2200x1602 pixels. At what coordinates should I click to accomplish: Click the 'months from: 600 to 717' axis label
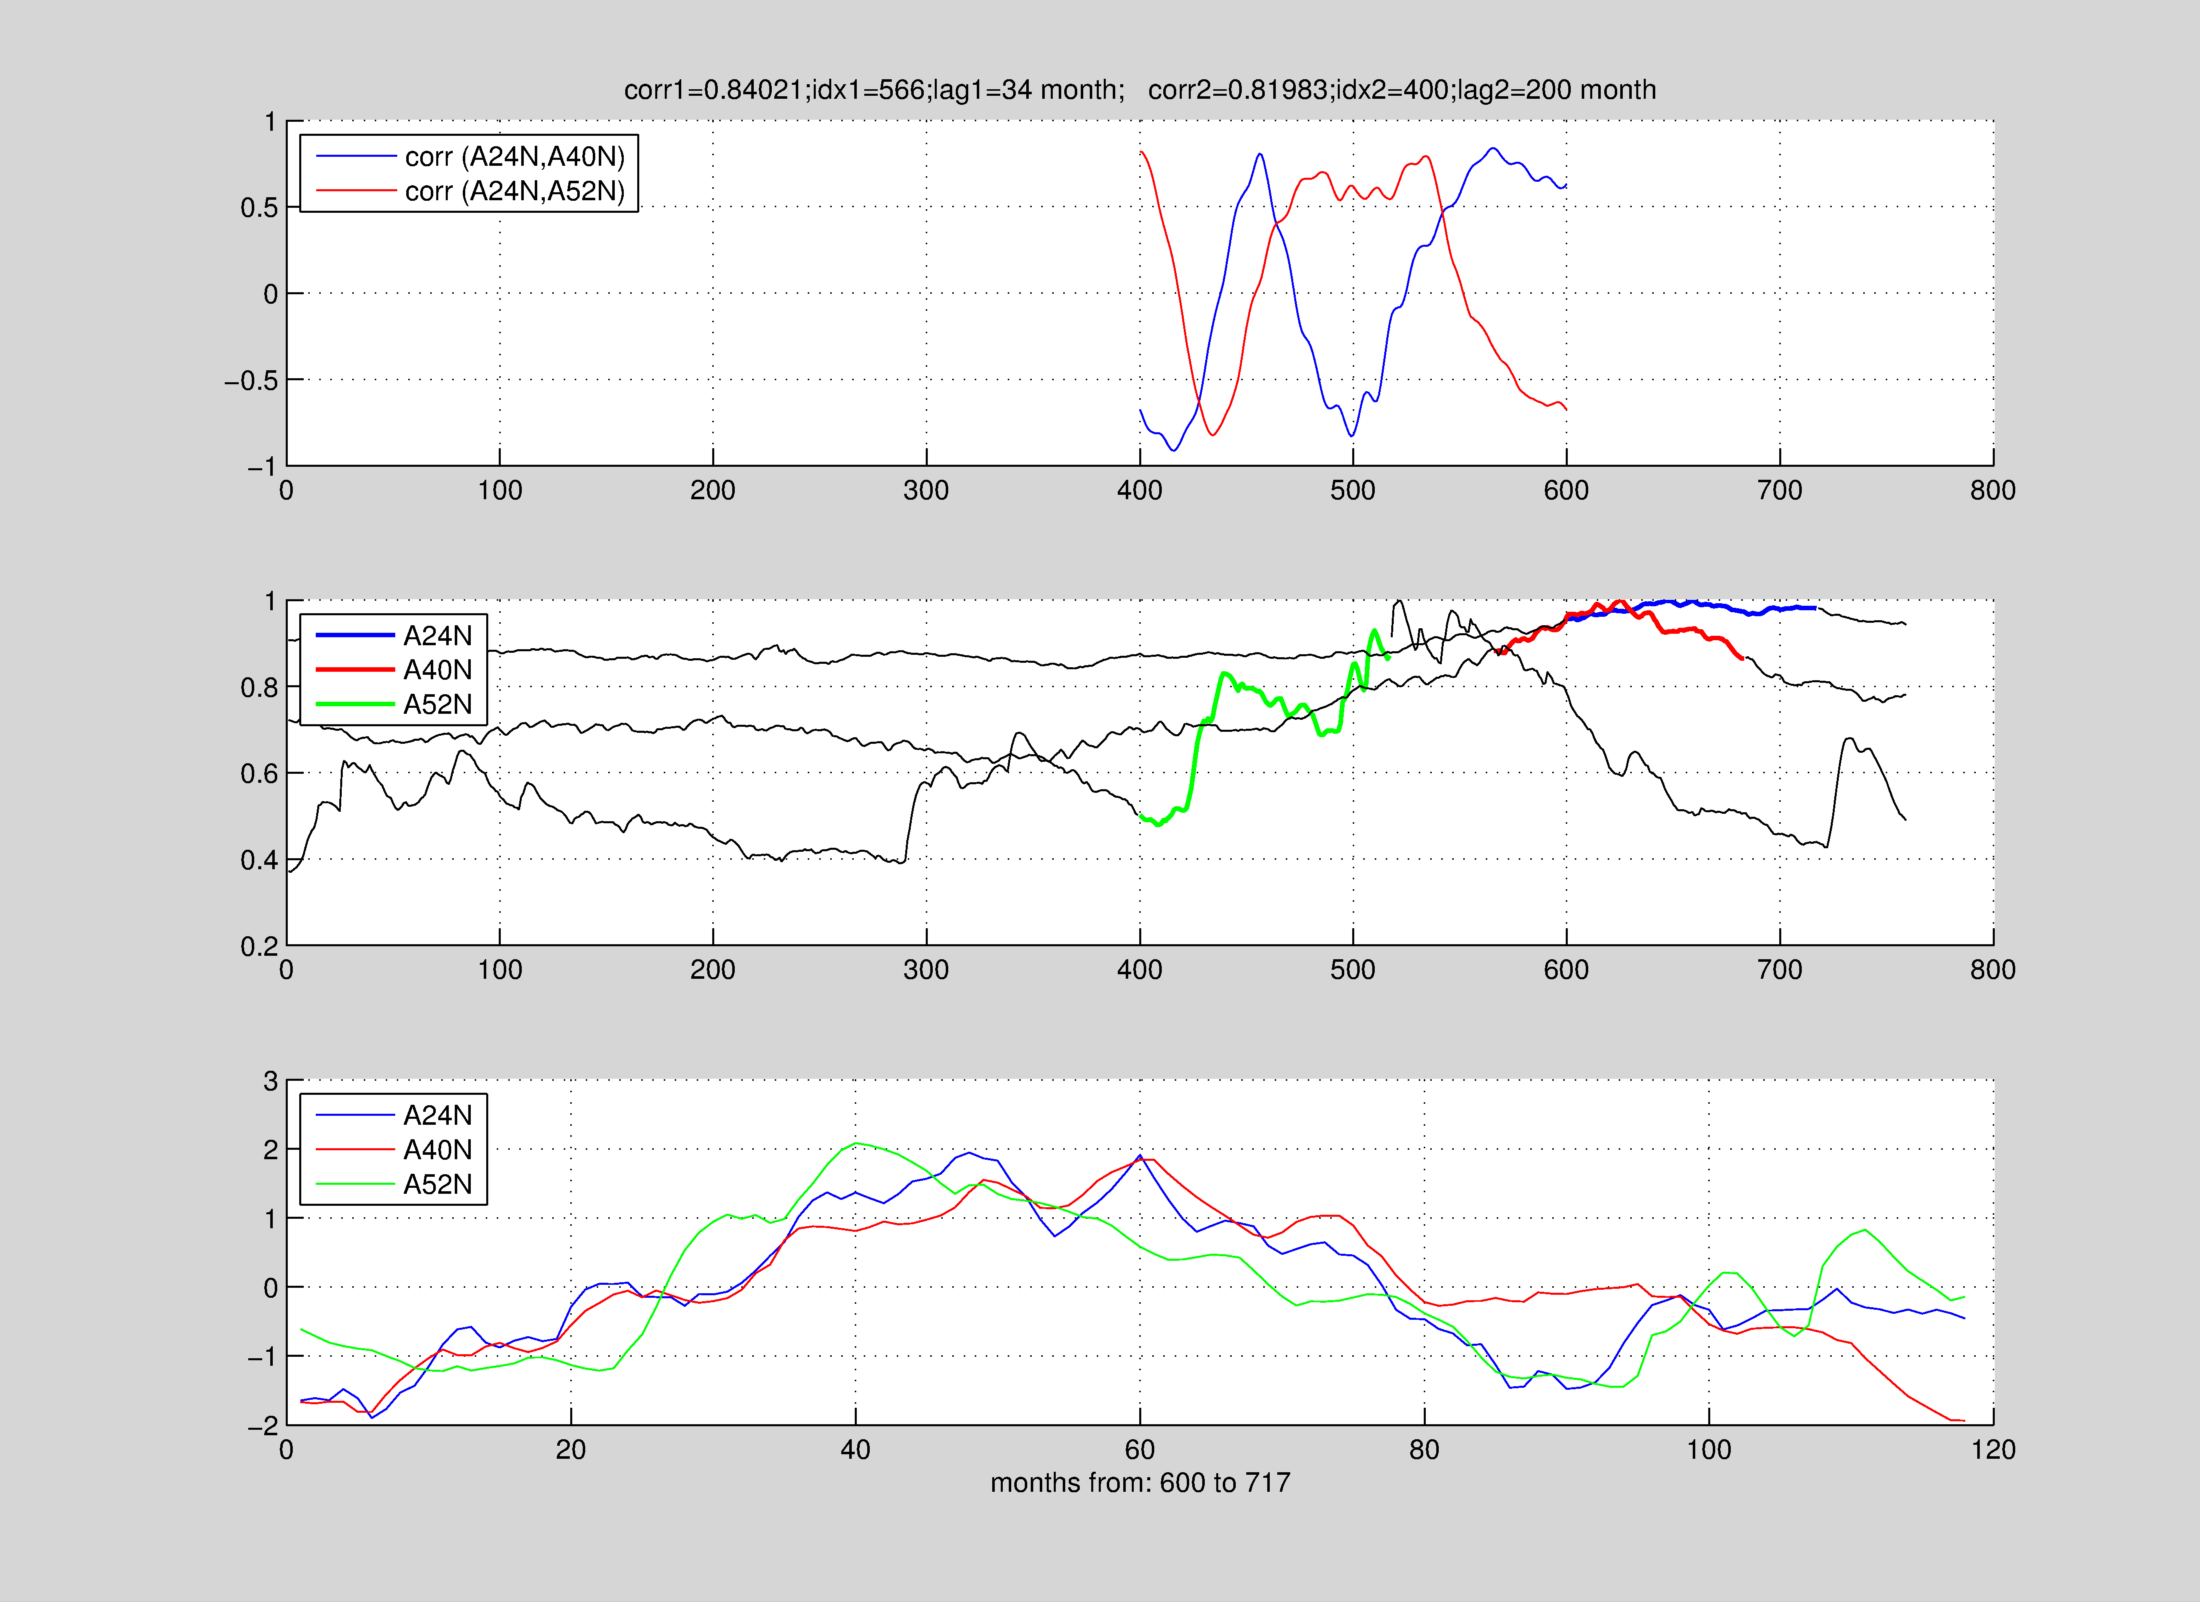1140,1483
